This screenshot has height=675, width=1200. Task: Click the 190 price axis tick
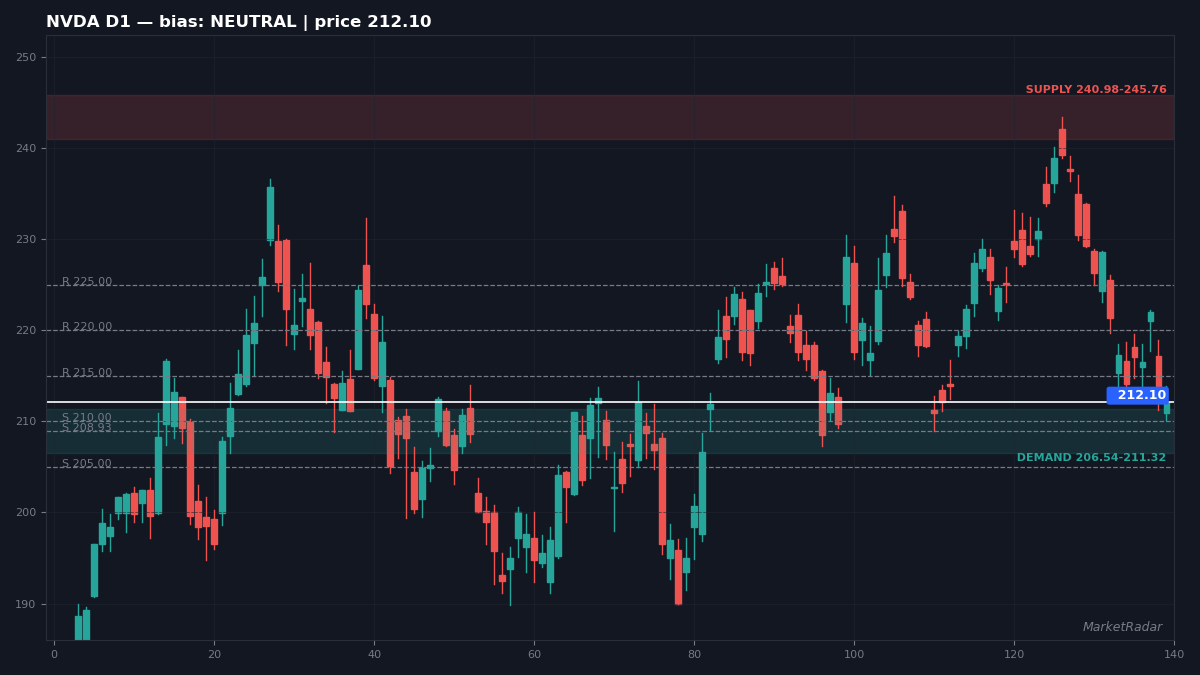pos(26,604)
